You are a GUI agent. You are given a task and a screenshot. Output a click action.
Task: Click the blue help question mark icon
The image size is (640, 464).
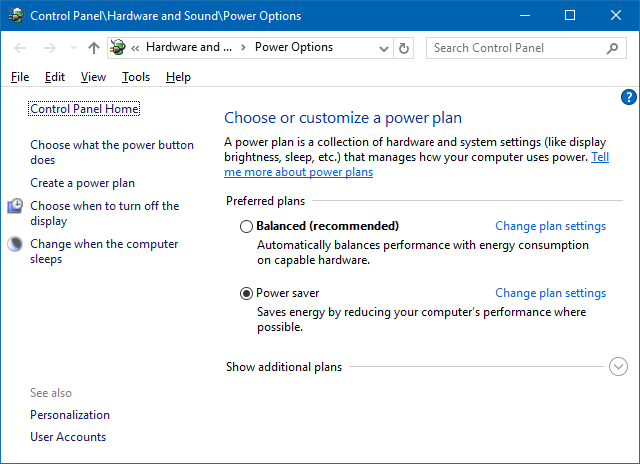click(628, 97)
